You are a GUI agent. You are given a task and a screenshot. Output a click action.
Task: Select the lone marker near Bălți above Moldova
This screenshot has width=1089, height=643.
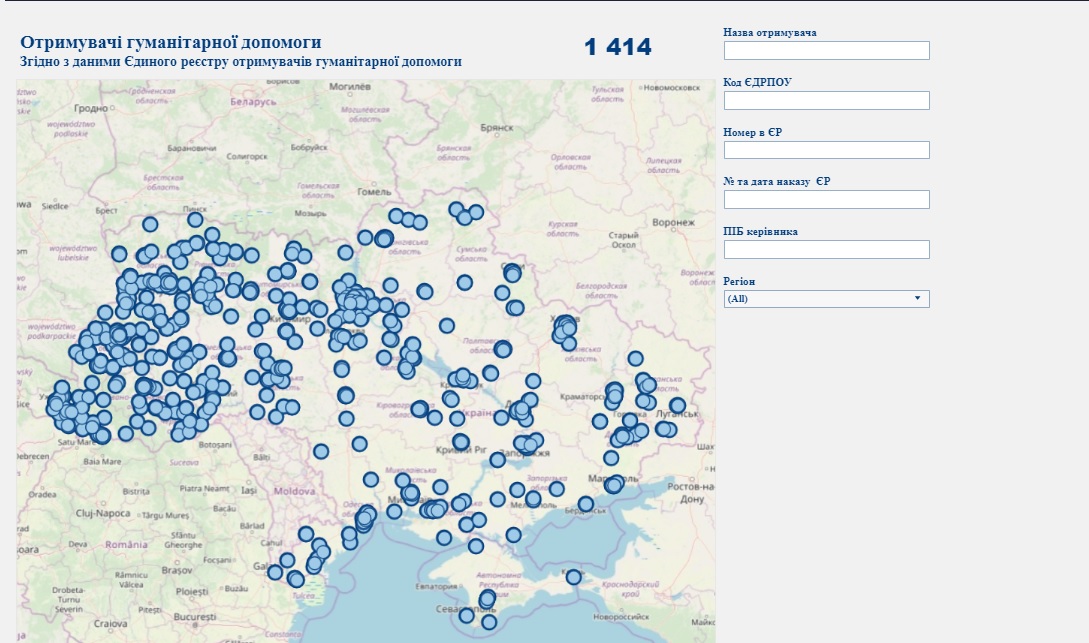[x=321, y=451]
